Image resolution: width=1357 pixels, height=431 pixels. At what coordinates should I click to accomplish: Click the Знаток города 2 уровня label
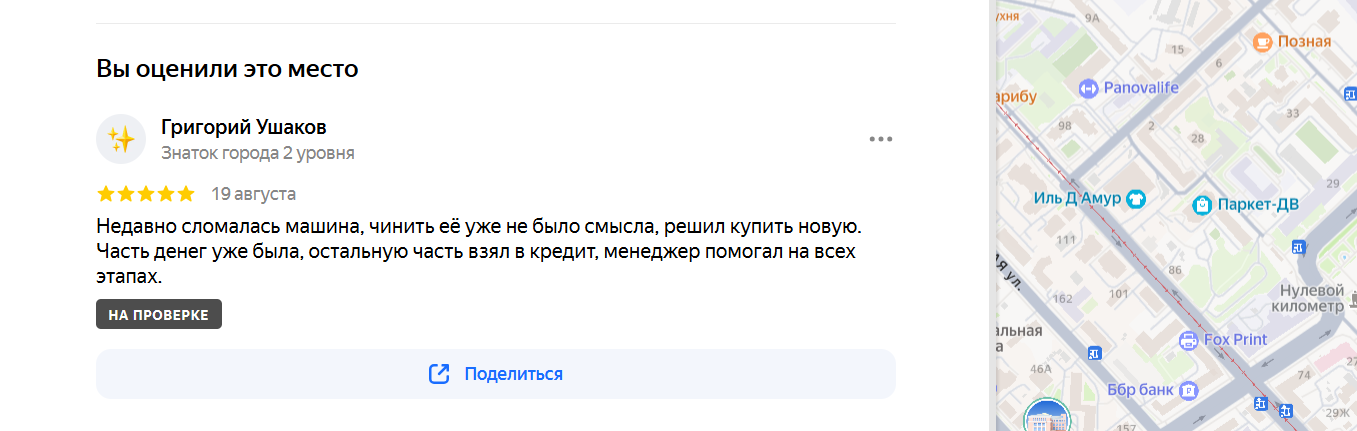coord(258,153)
